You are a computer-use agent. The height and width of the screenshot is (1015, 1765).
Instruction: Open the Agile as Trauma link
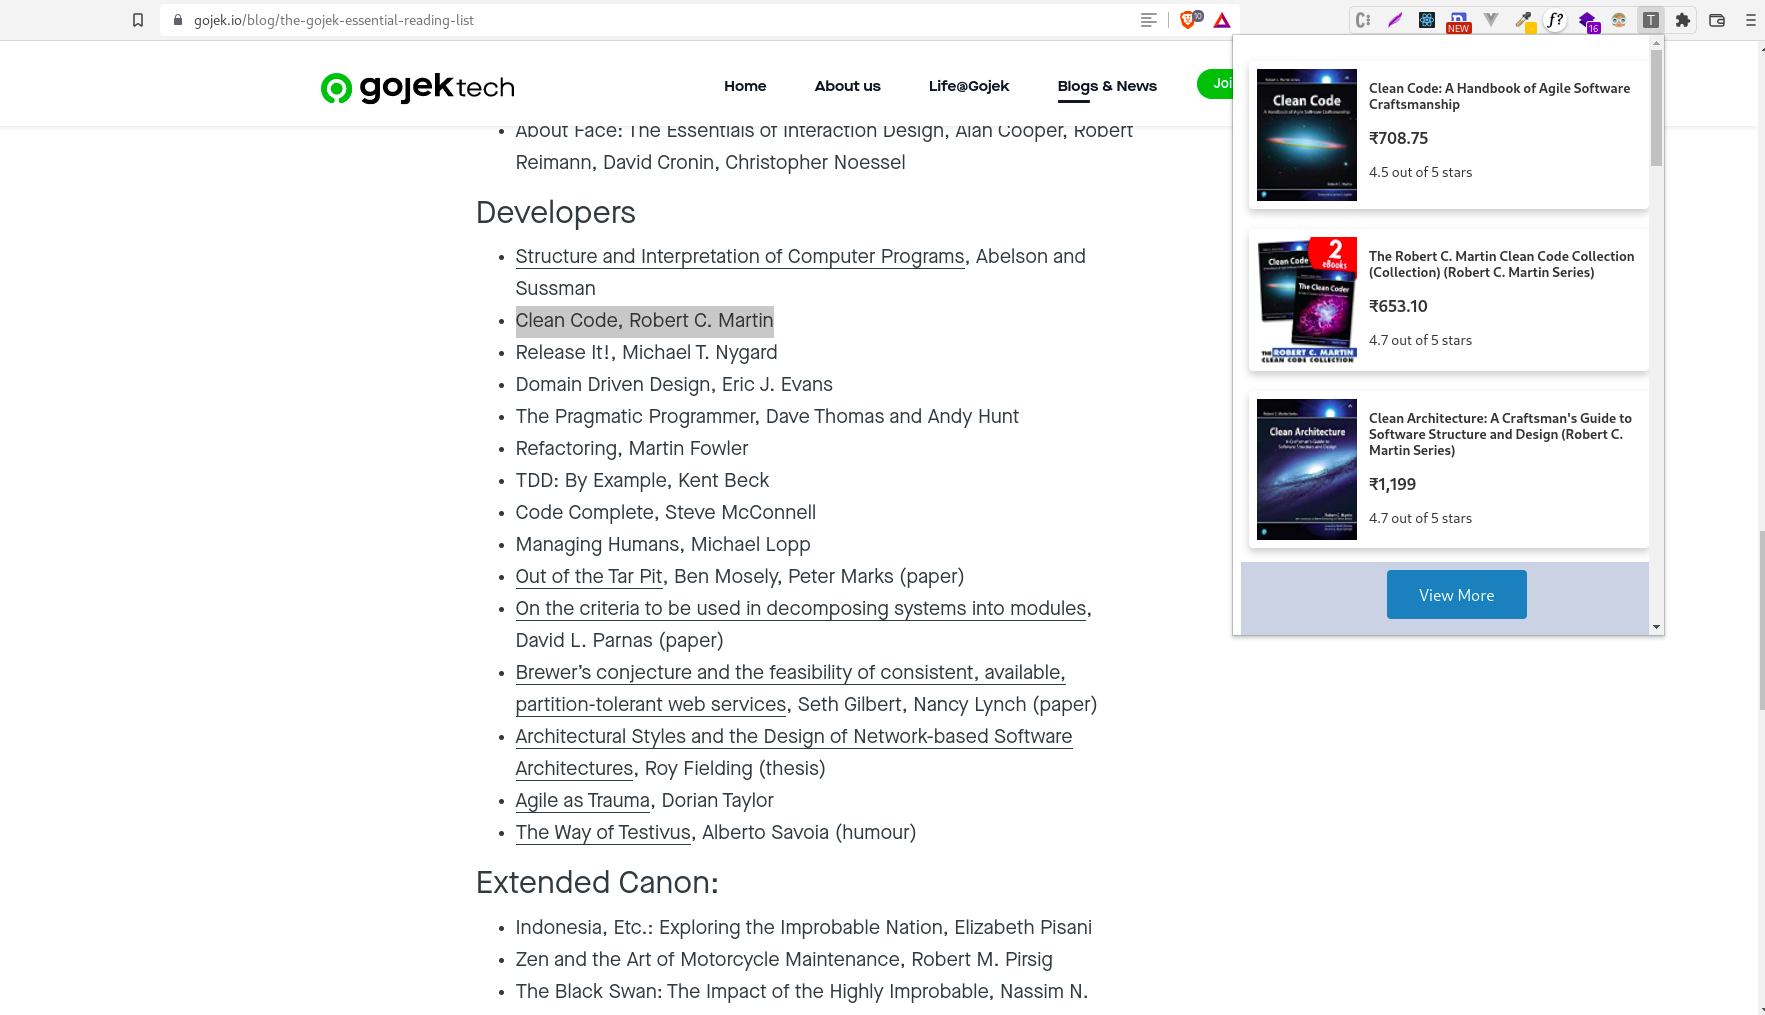[583, 801]
